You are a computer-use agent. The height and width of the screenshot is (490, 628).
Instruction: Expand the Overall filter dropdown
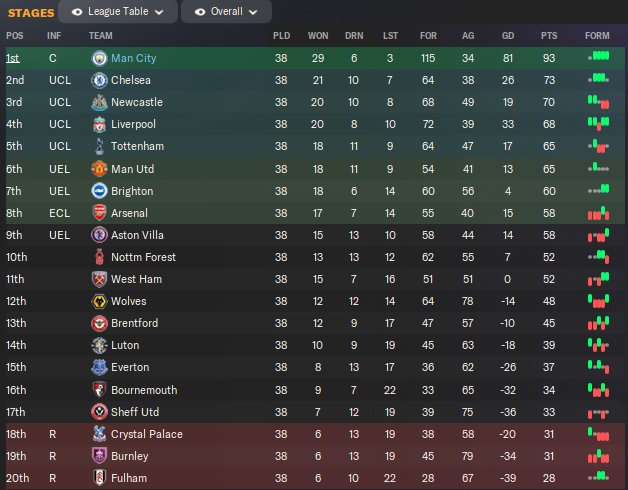point(232,12)
